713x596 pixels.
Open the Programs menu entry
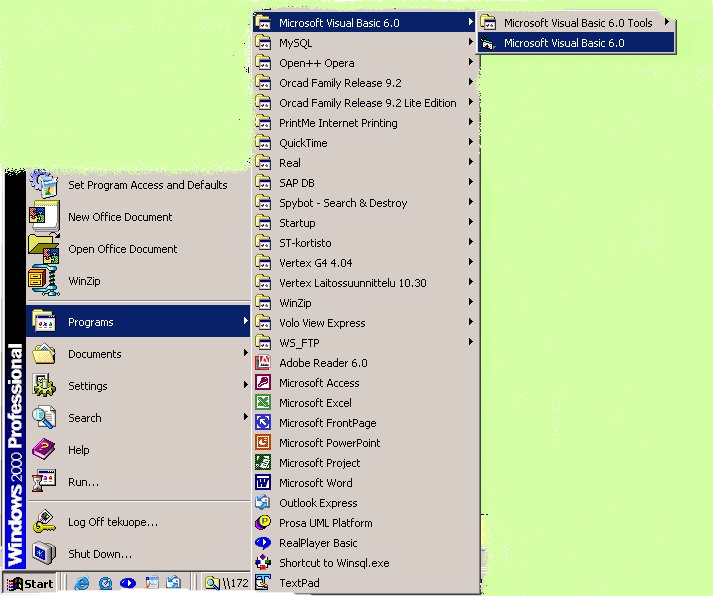[138, 322]
